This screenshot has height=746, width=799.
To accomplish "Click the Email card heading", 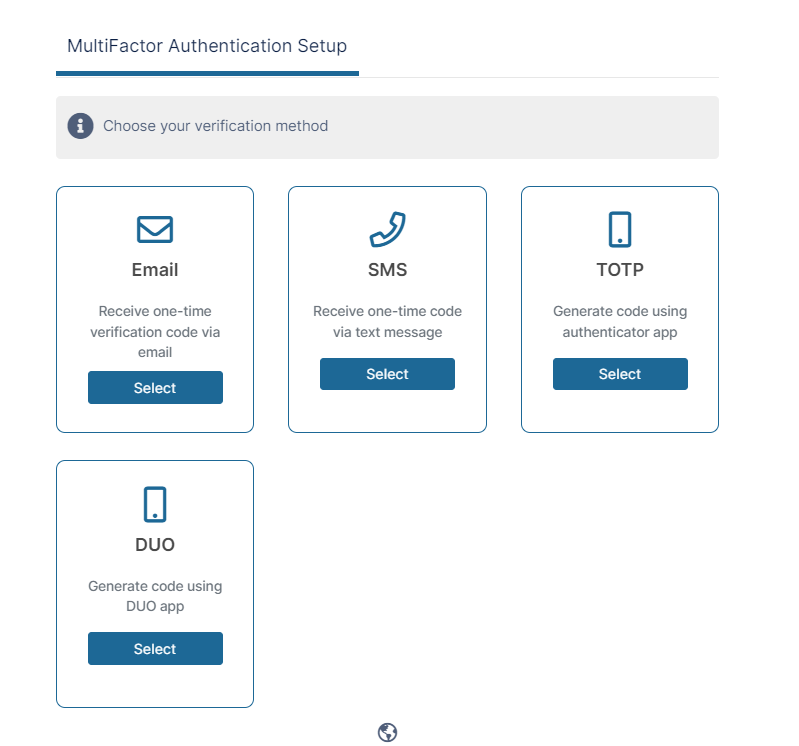I will (155, 270).
